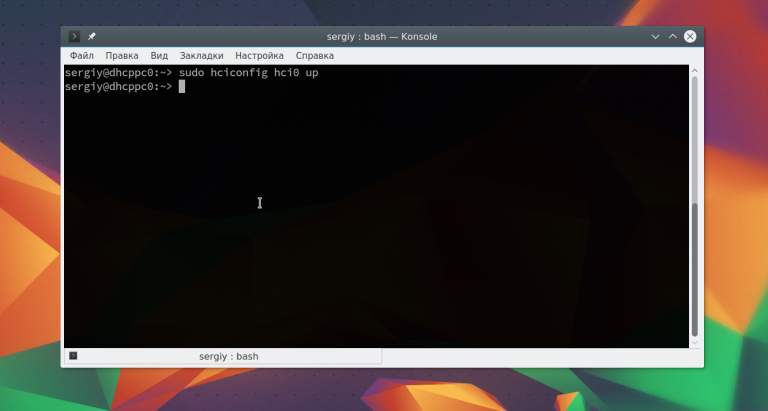Click the terminal scrollbar handle
Screen dimensions: 768x411
[x=695, y=270]
